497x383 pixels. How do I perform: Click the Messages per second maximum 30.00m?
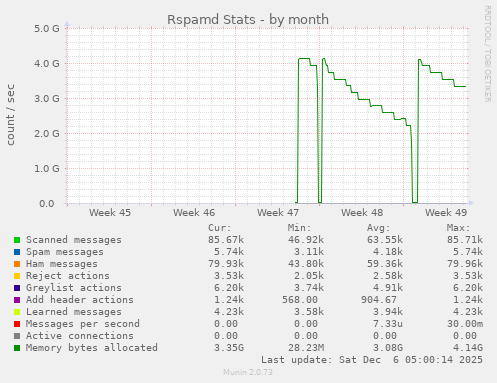465,324
